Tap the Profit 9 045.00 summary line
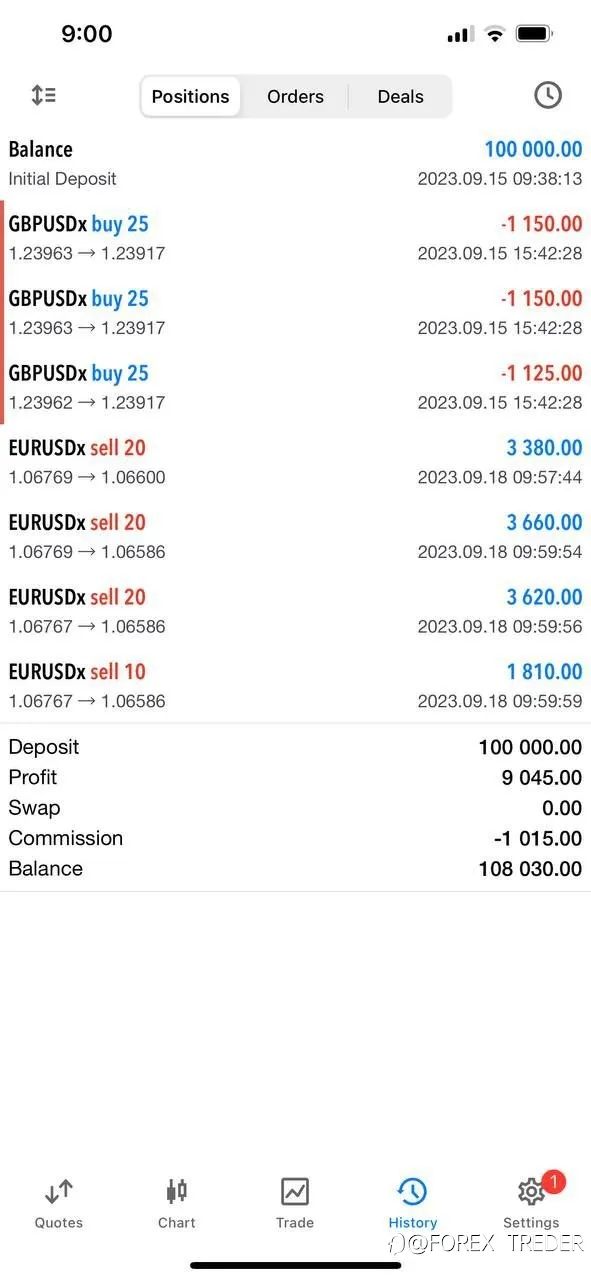This screenshot has height=1280, width=591. pos(295,777)
